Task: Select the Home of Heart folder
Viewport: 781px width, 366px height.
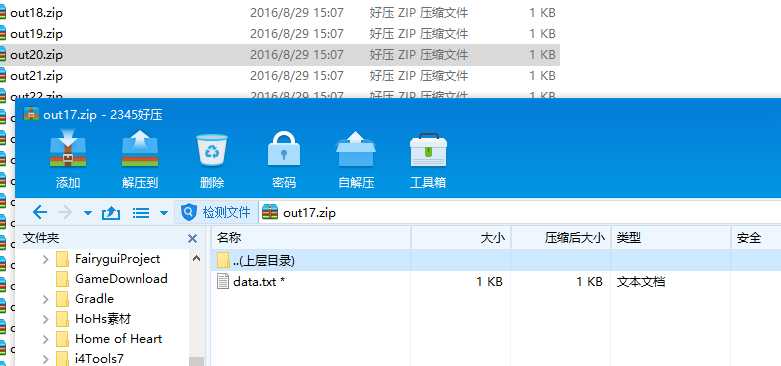Action: [119, 339]
